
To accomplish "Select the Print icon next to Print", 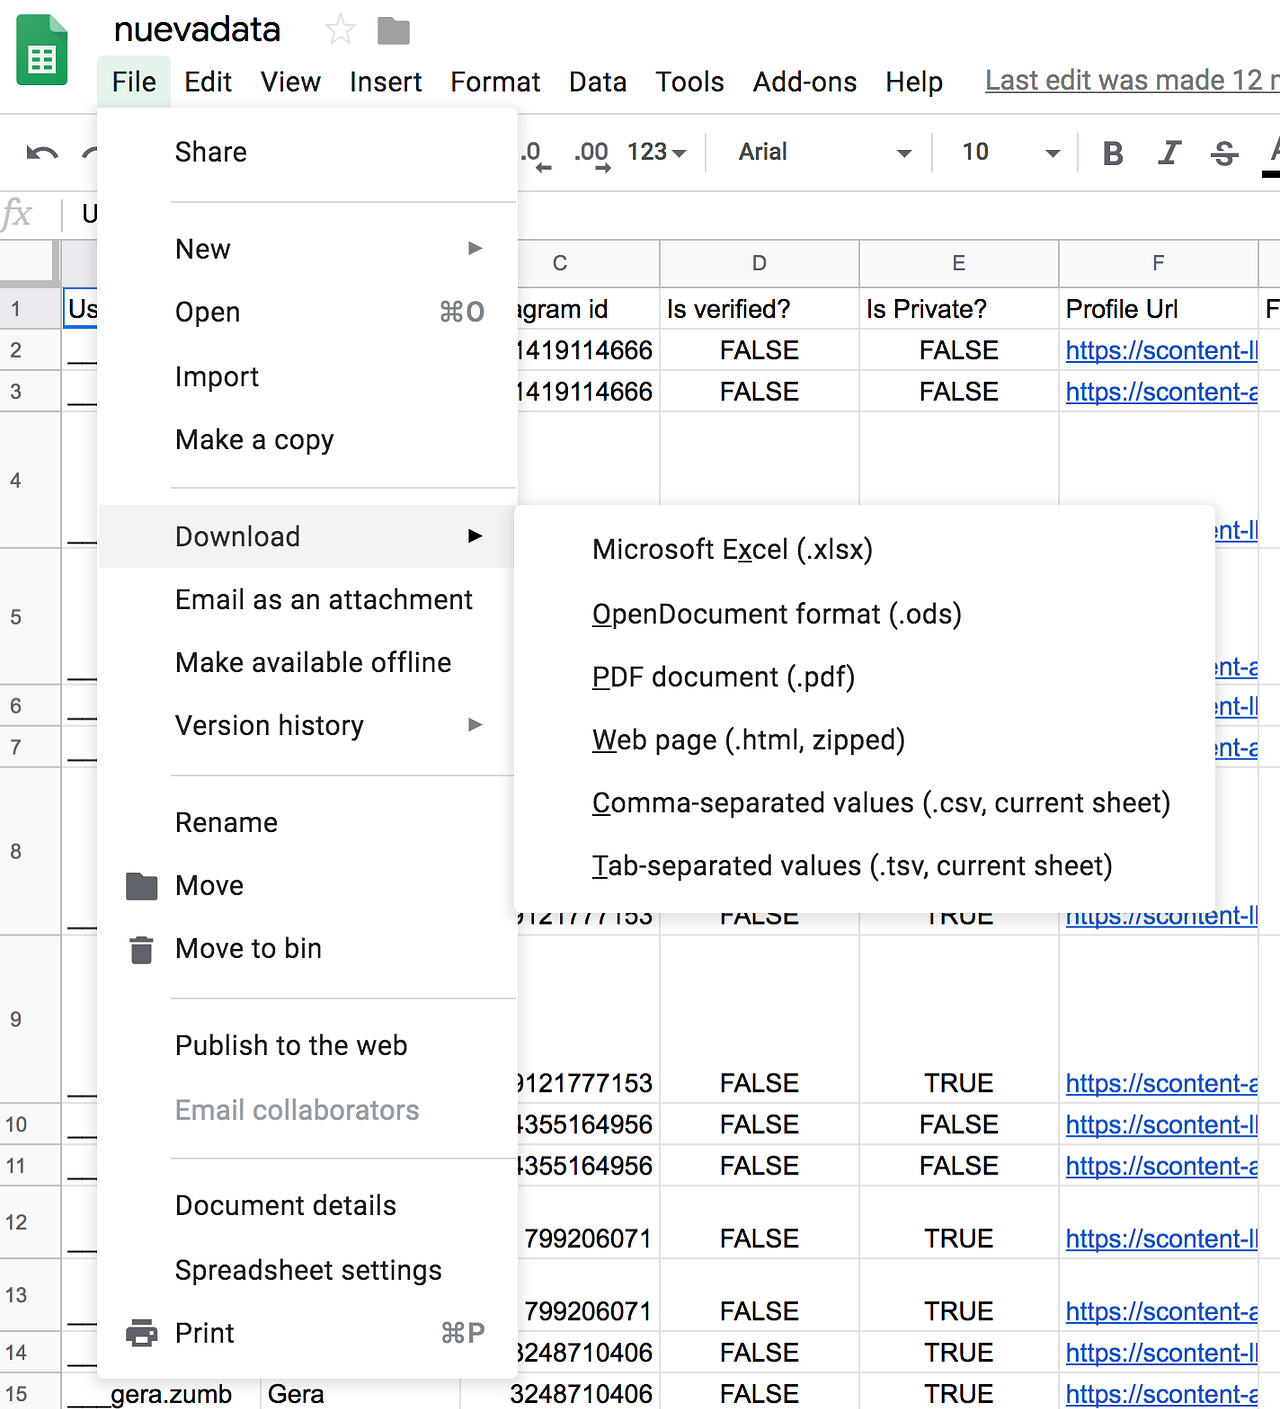I will [x=141, y=1333].
